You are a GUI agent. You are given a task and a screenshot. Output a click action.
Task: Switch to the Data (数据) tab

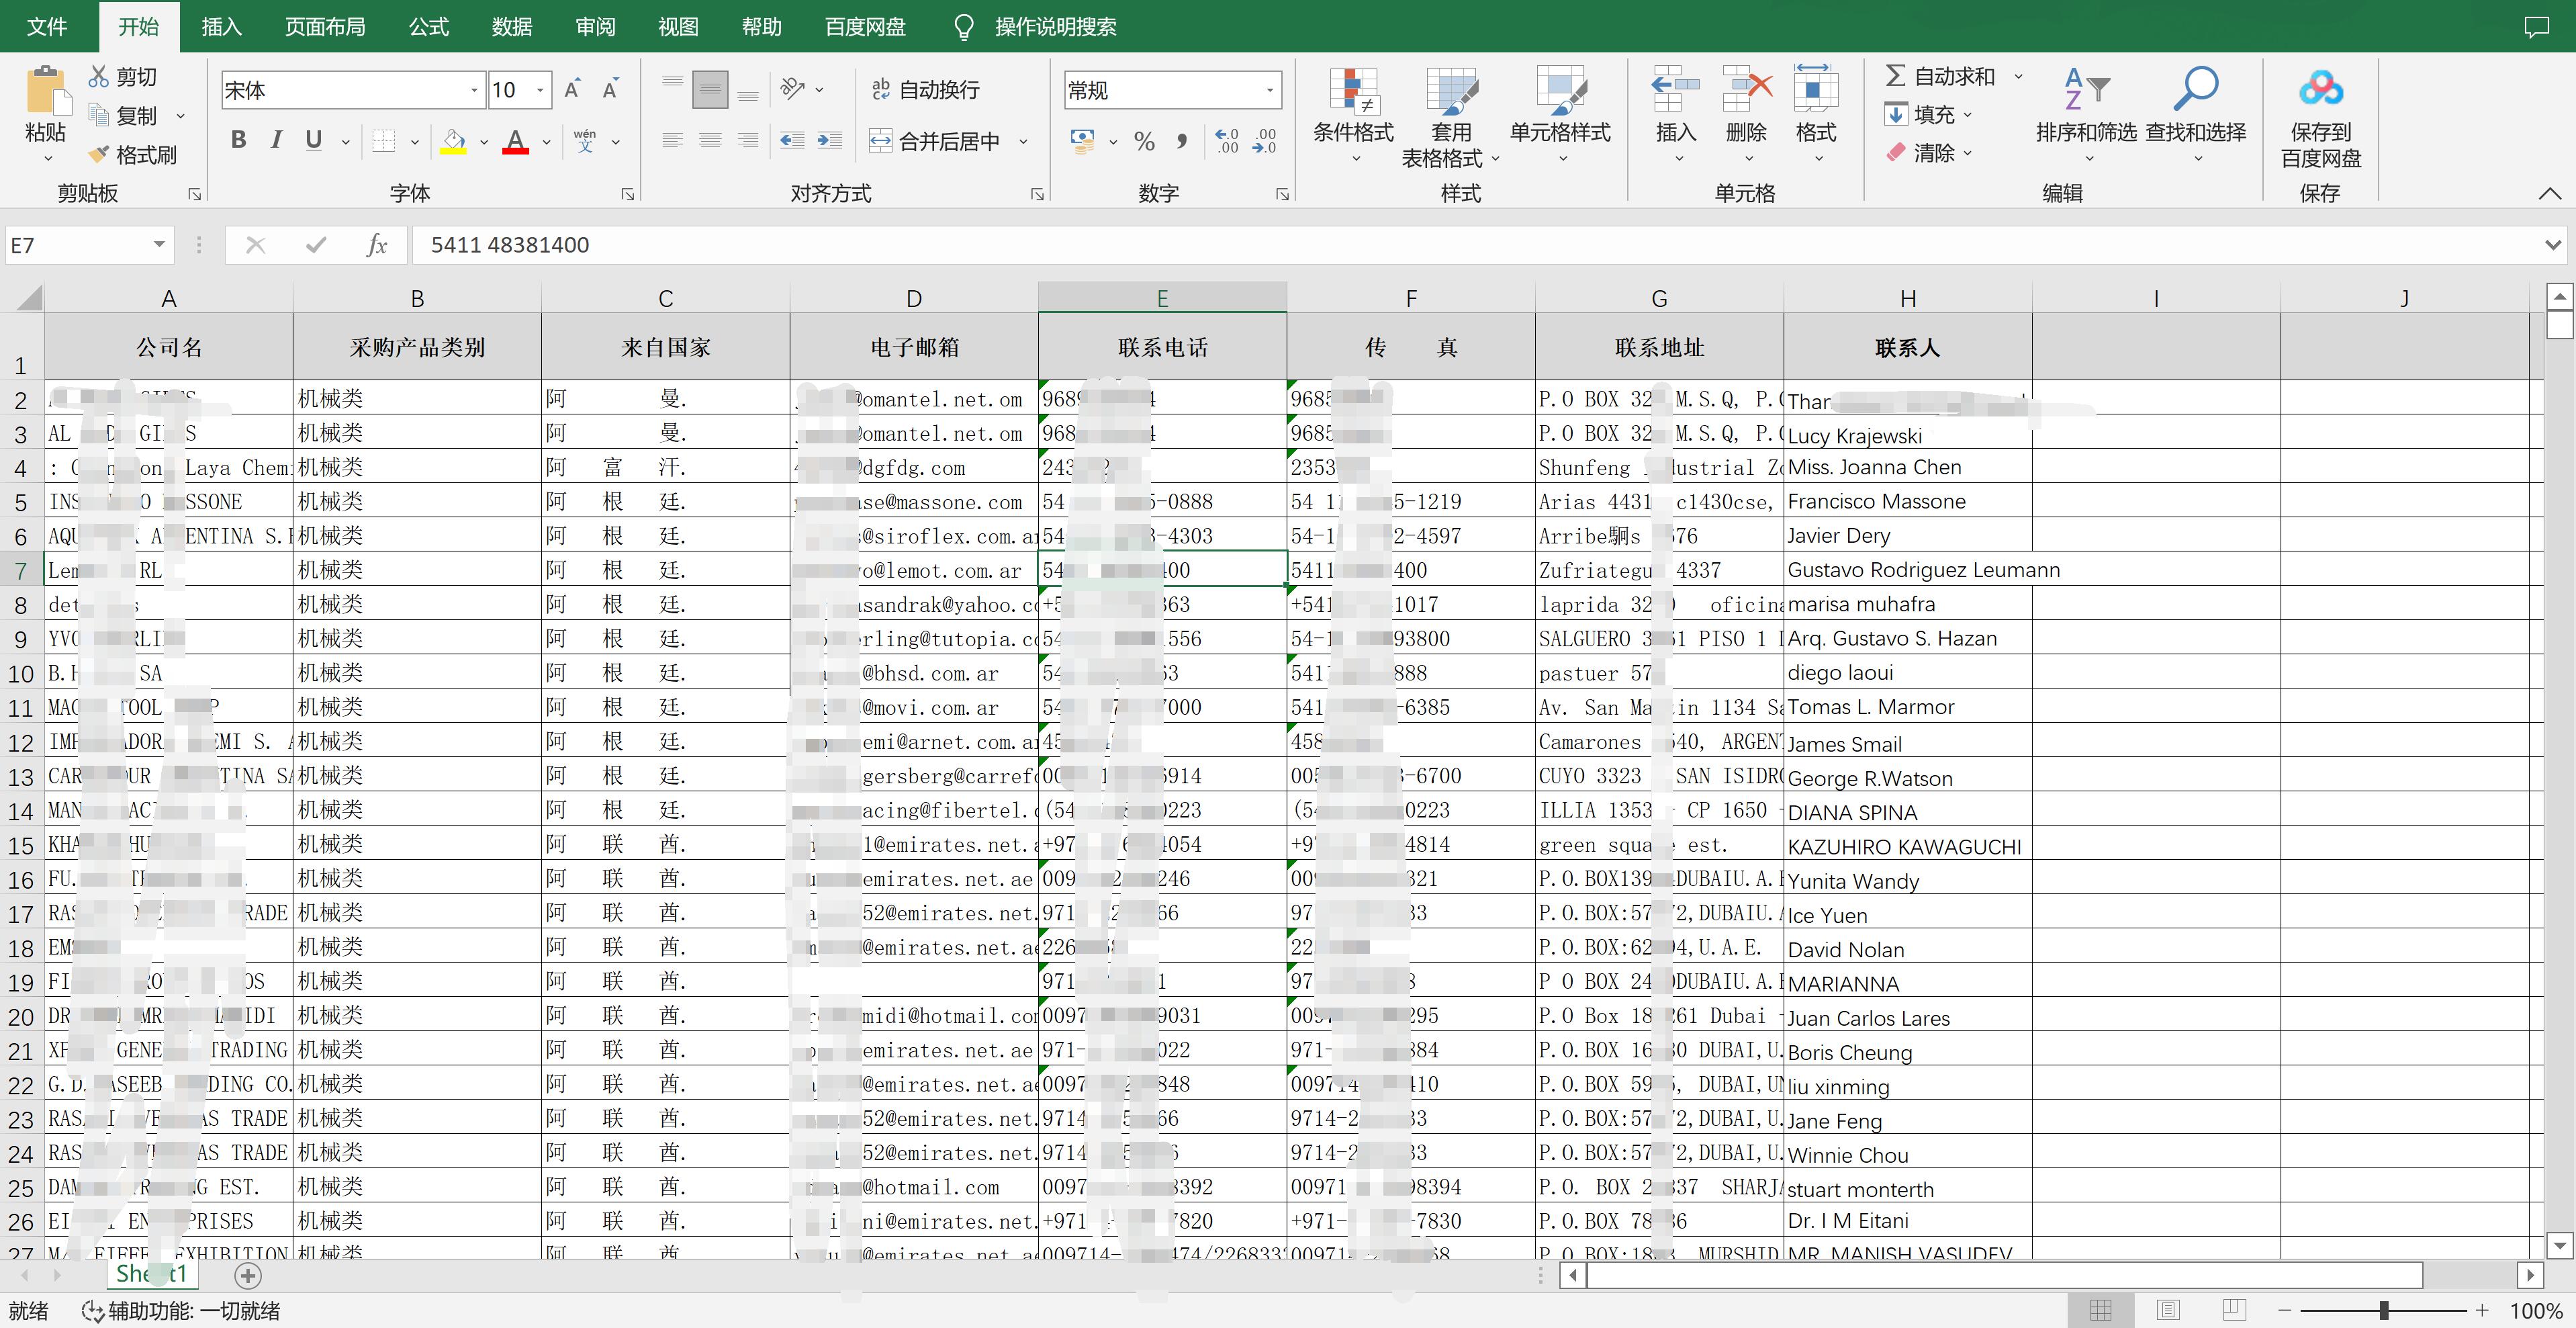(x=512, y=26)
